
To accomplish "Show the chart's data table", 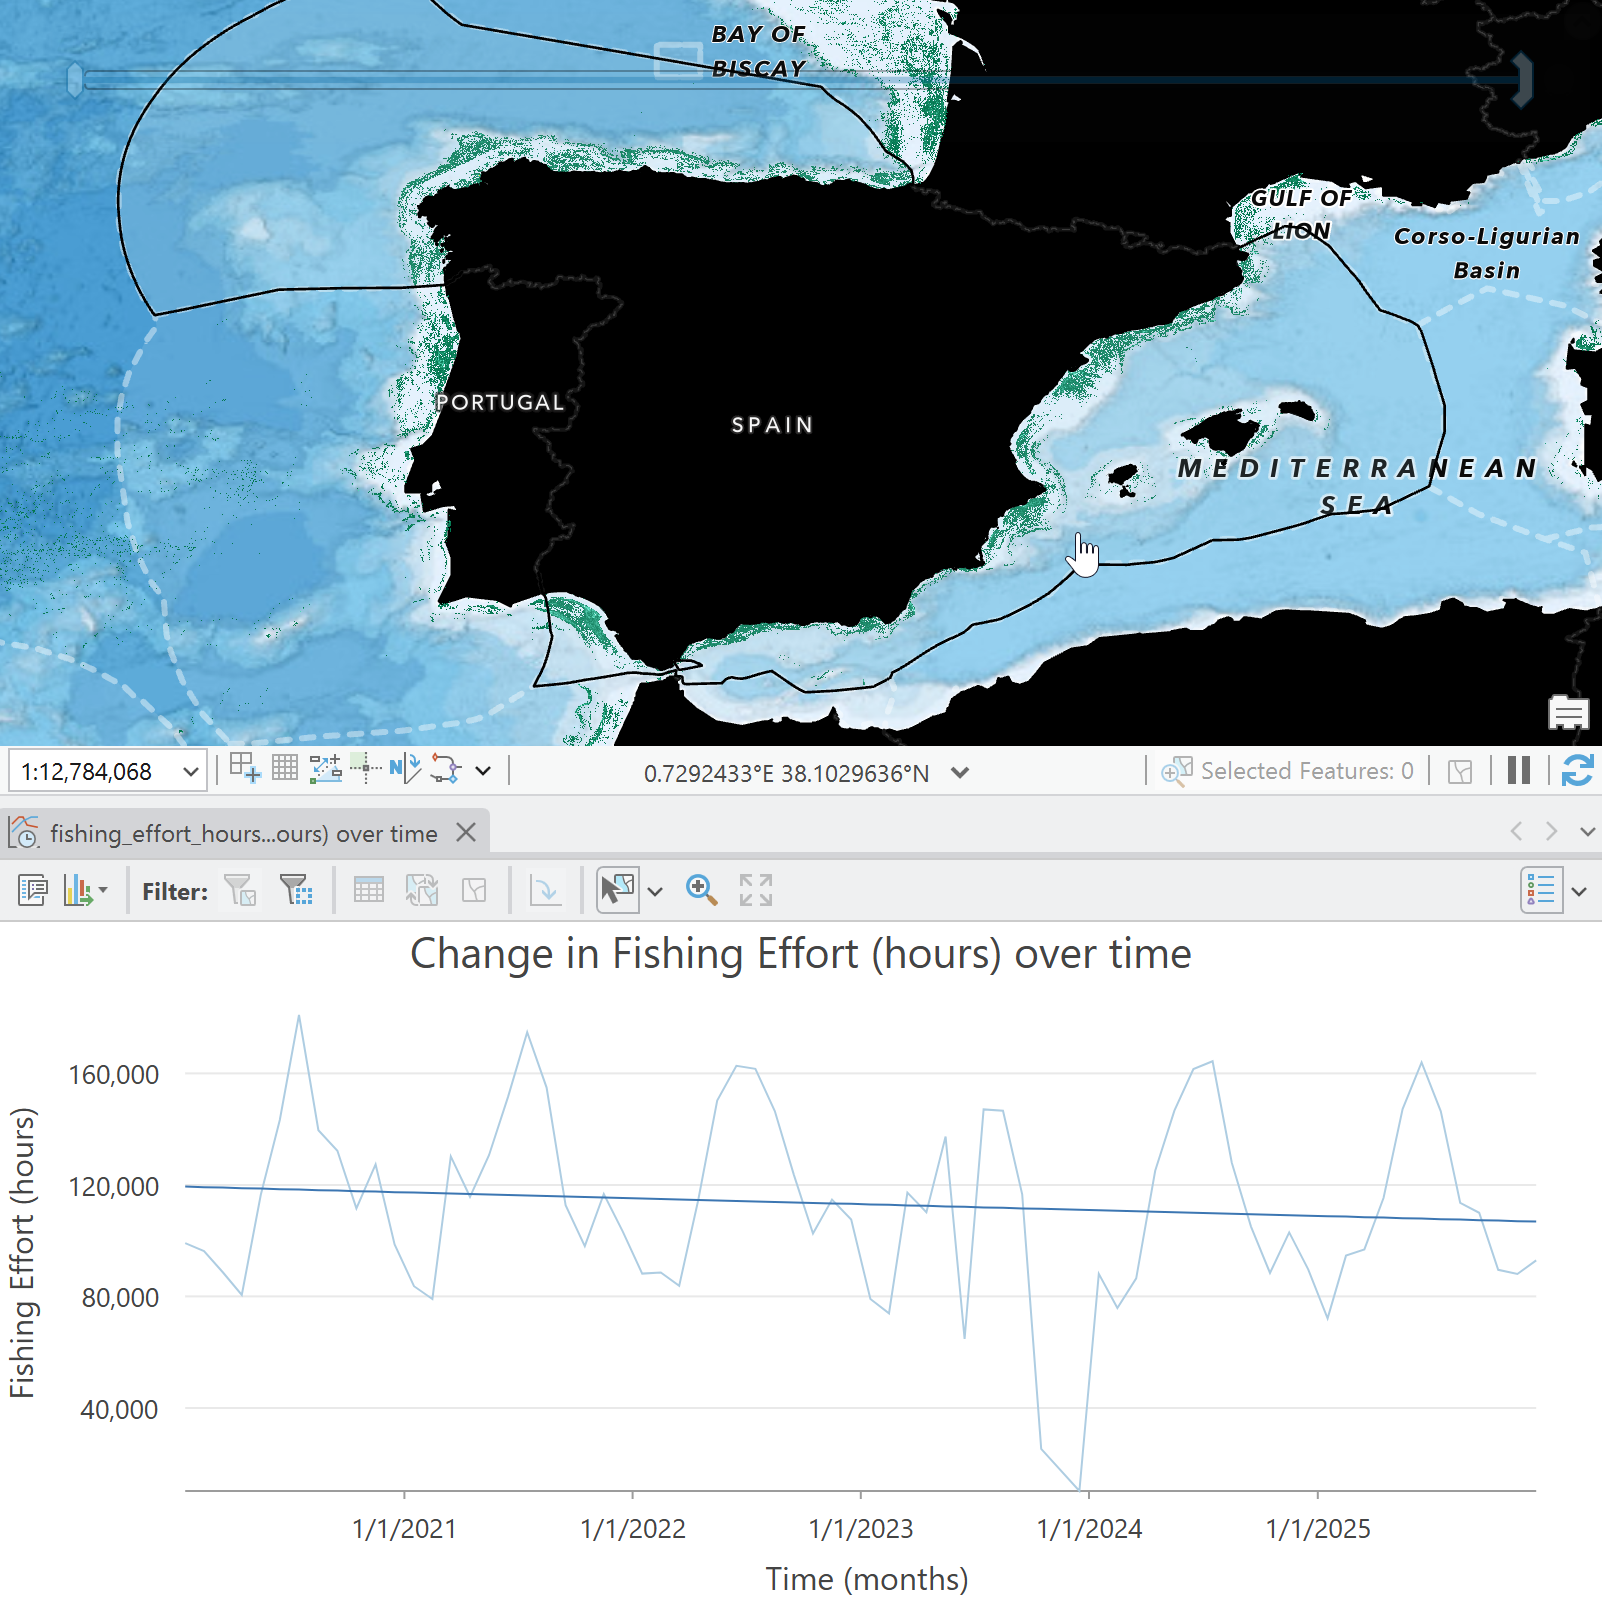I will click(x=369, y=890).
